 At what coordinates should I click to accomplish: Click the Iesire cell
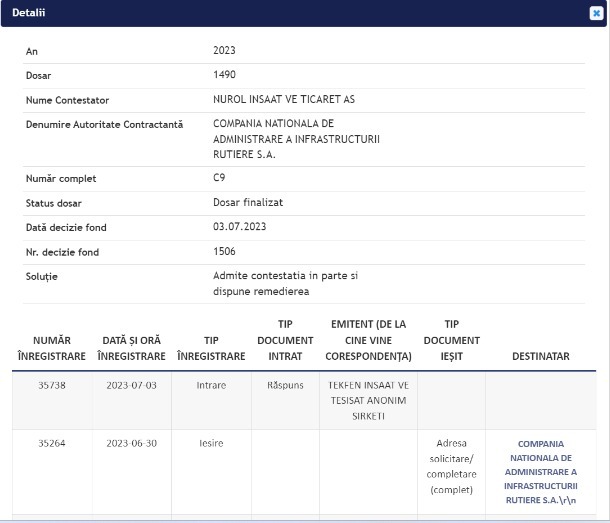click(x=211, y=443)
